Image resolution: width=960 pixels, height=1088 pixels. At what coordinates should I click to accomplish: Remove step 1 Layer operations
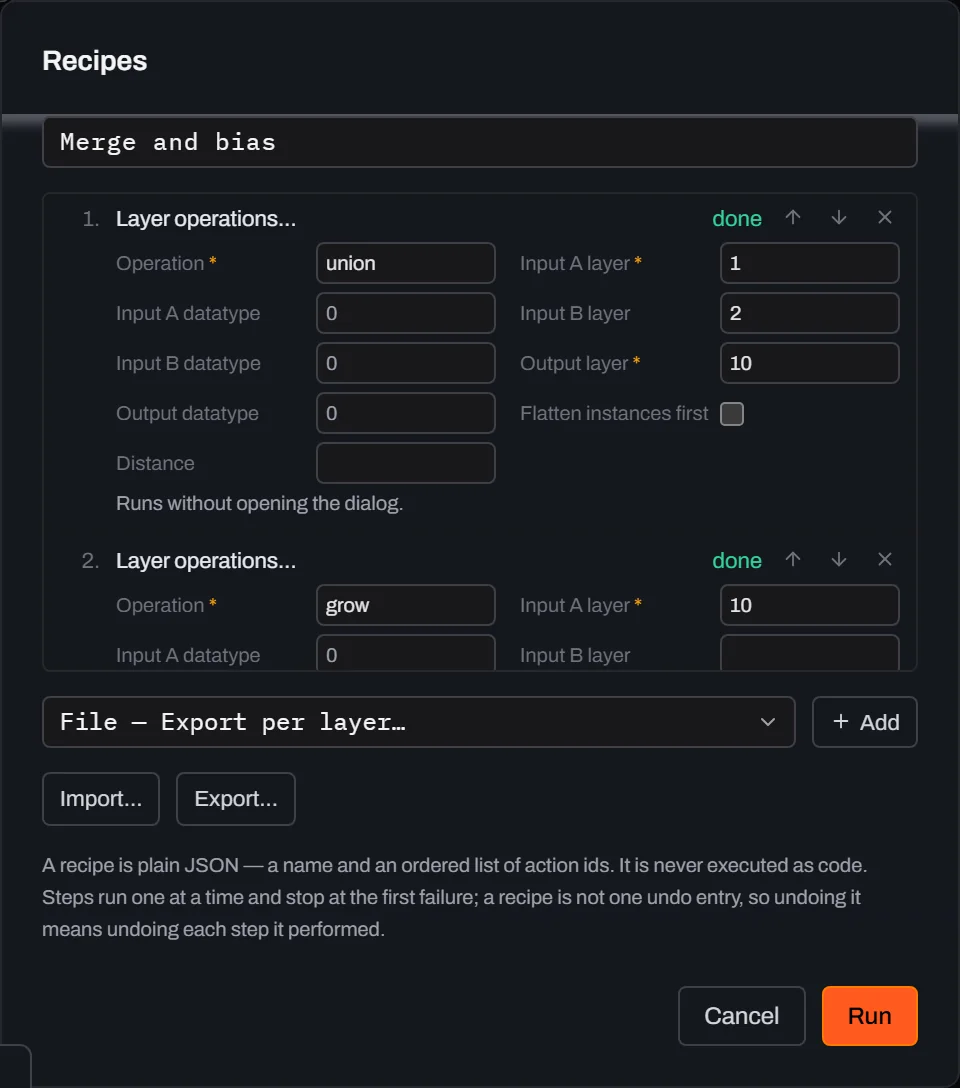[884, 218]
